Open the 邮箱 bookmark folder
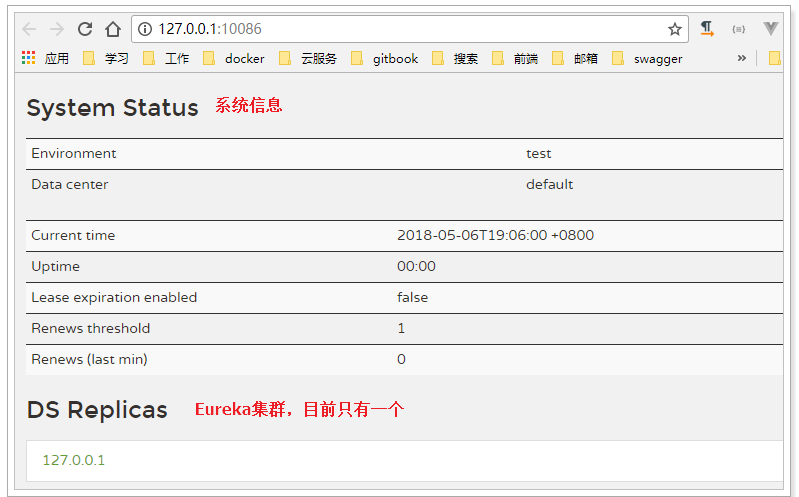The width and height of the screenshot is (799, 497). 575,59
